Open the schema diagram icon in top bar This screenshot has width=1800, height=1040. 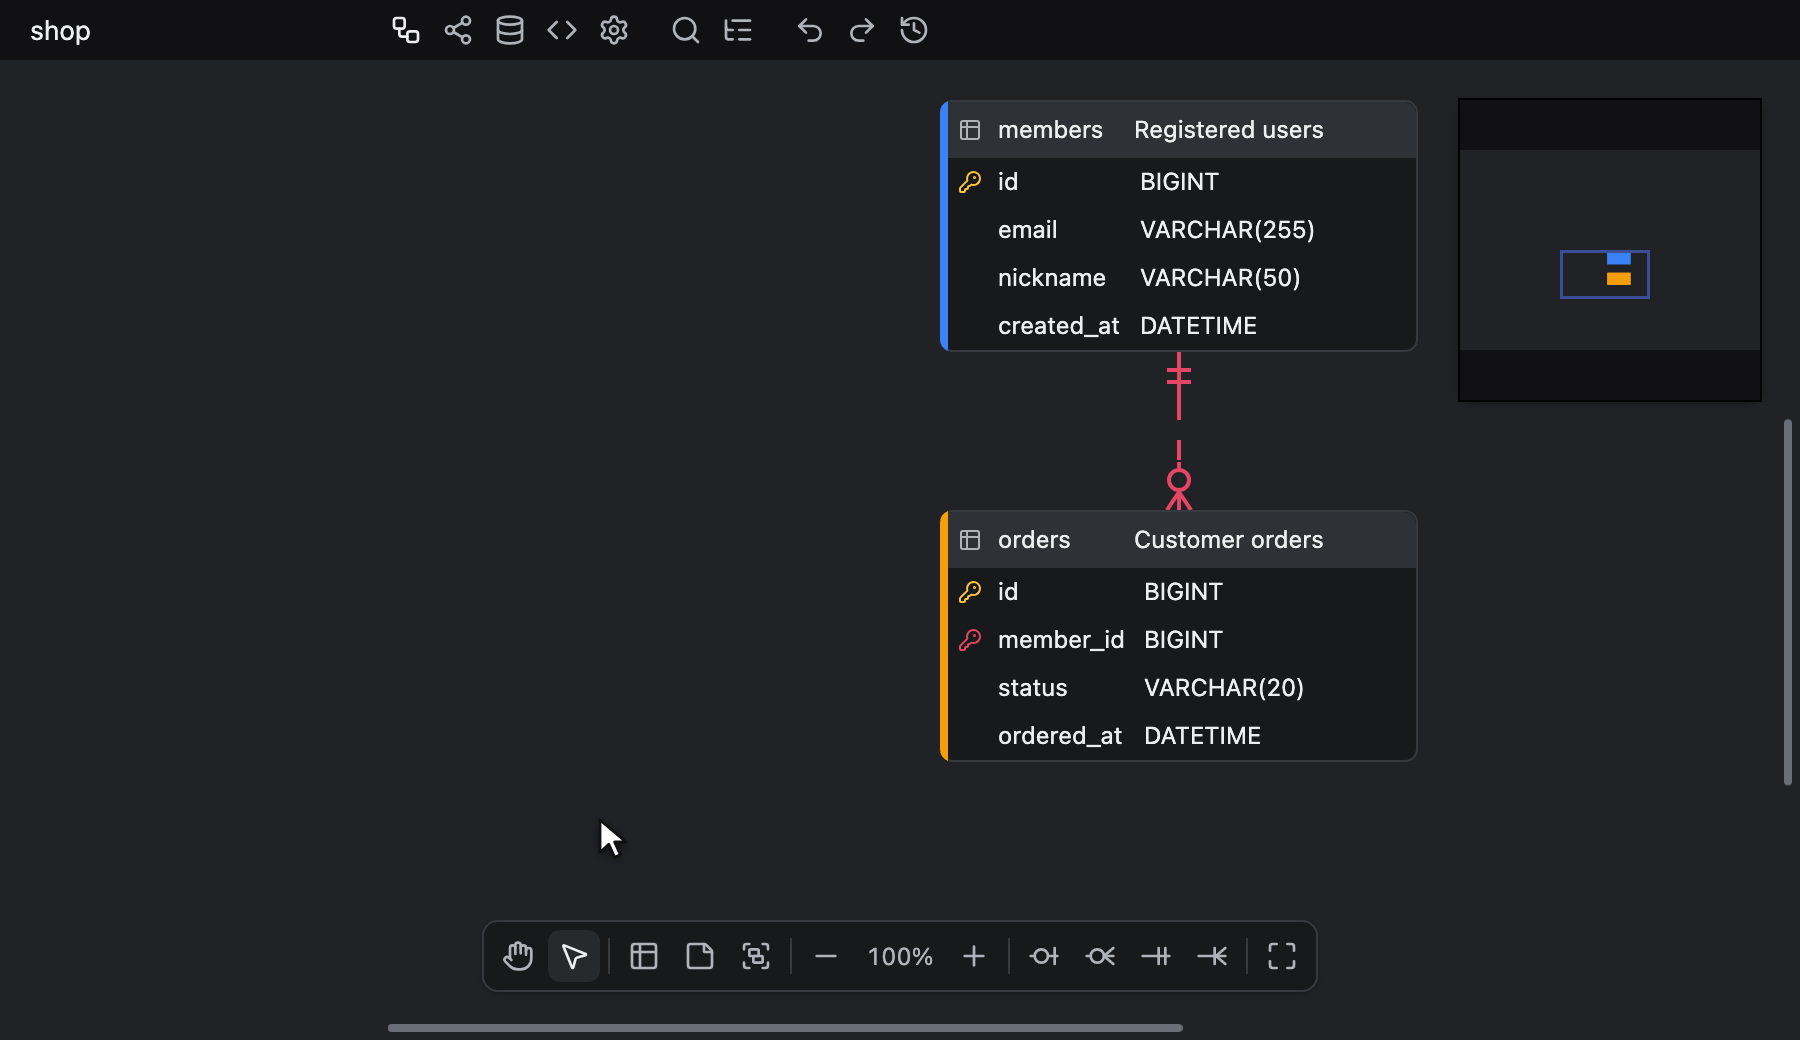pyautogui.click(x=405, y=30)
